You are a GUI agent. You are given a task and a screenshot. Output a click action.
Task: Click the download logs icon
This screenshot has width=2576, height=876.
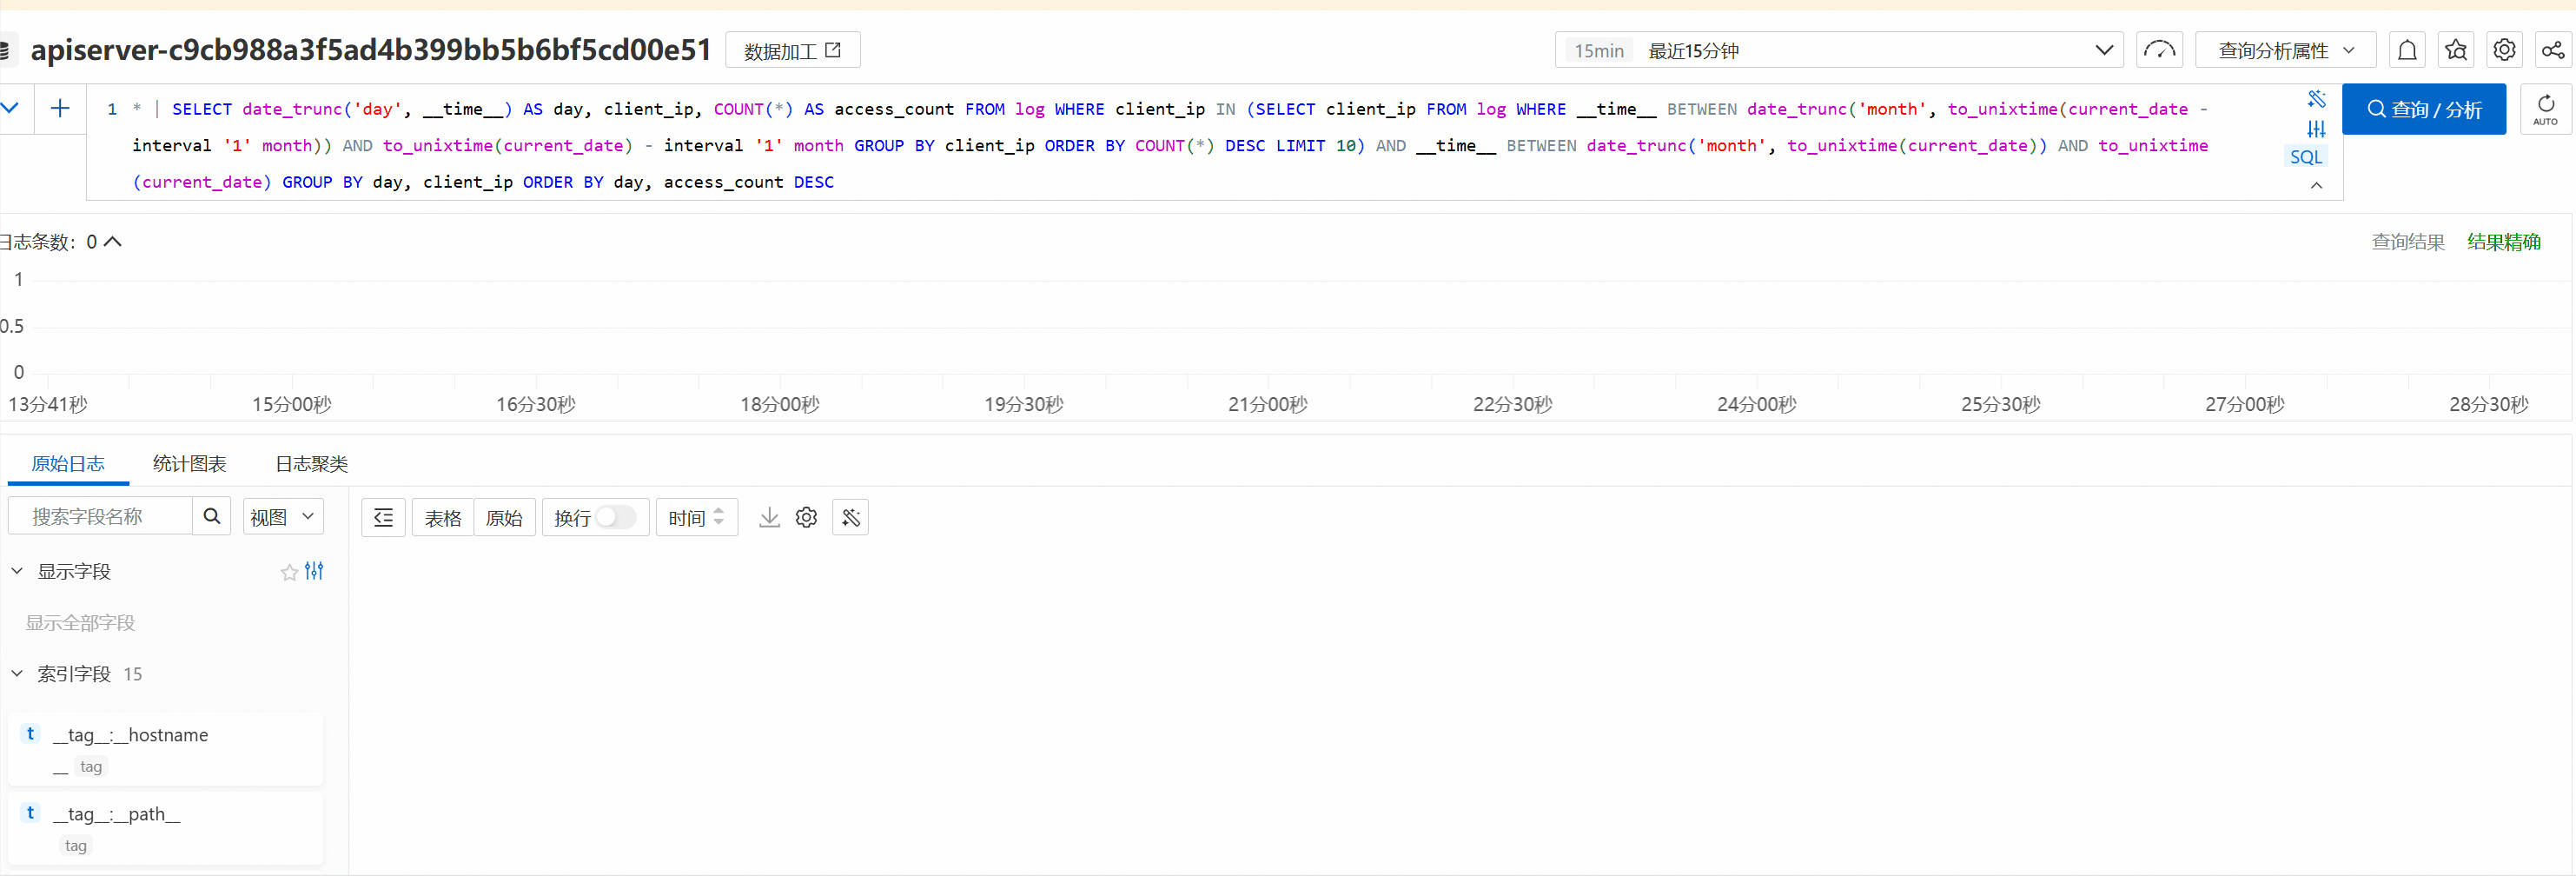coord(769,517)
